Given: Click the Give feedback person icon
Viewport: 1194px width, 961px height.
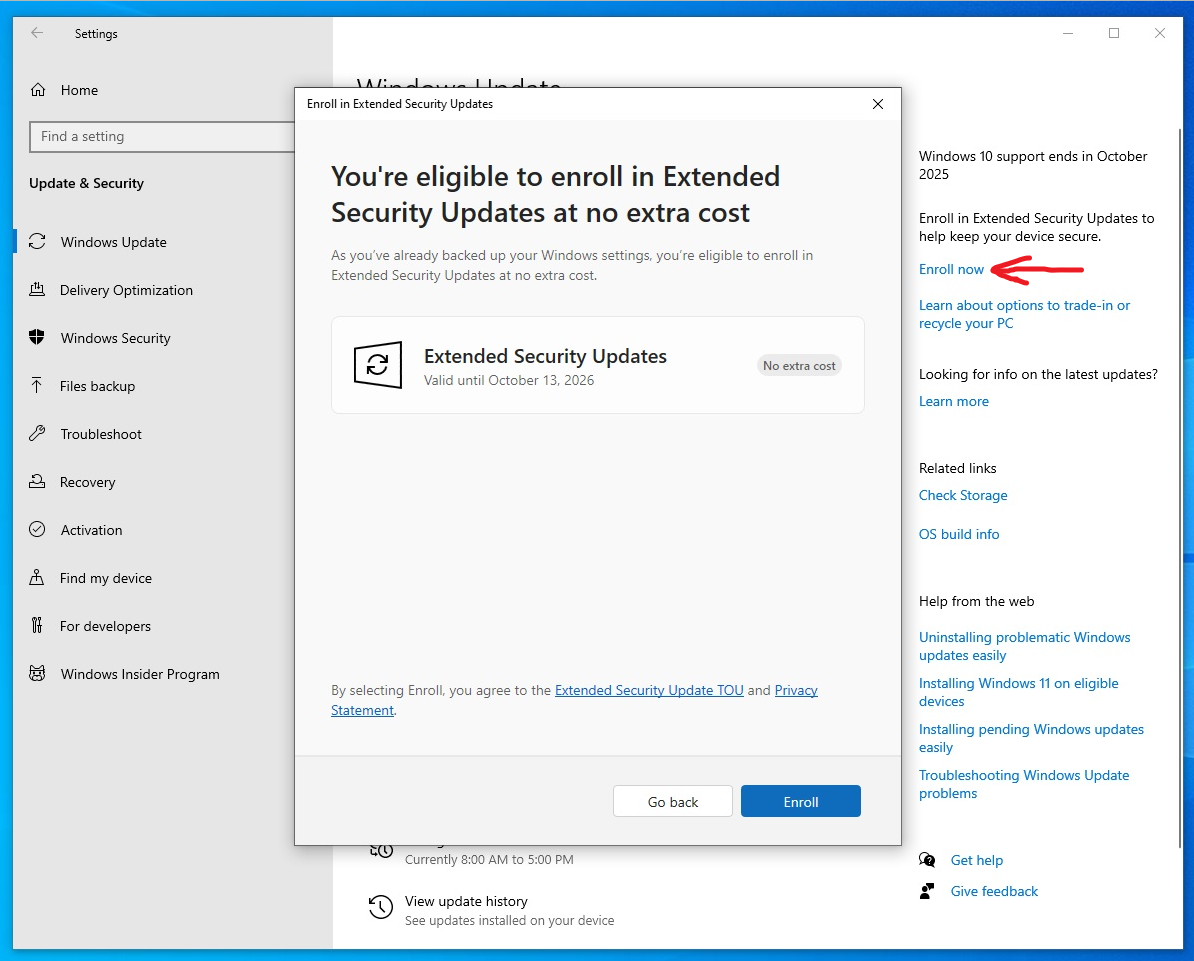Looking at the screenshot, I should coord(927,891).
